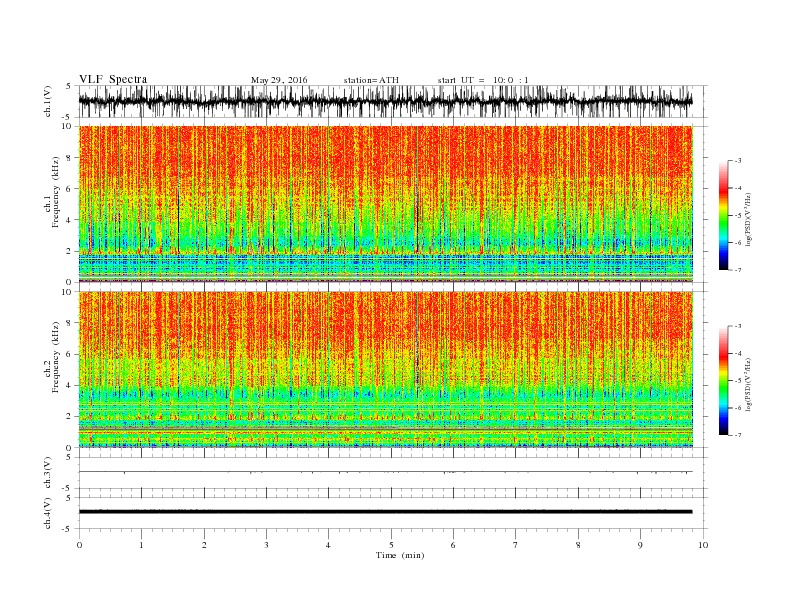Click the "10" tick on the time axis
The height and width of the screenshot is (612, 792).
point(703,545)
